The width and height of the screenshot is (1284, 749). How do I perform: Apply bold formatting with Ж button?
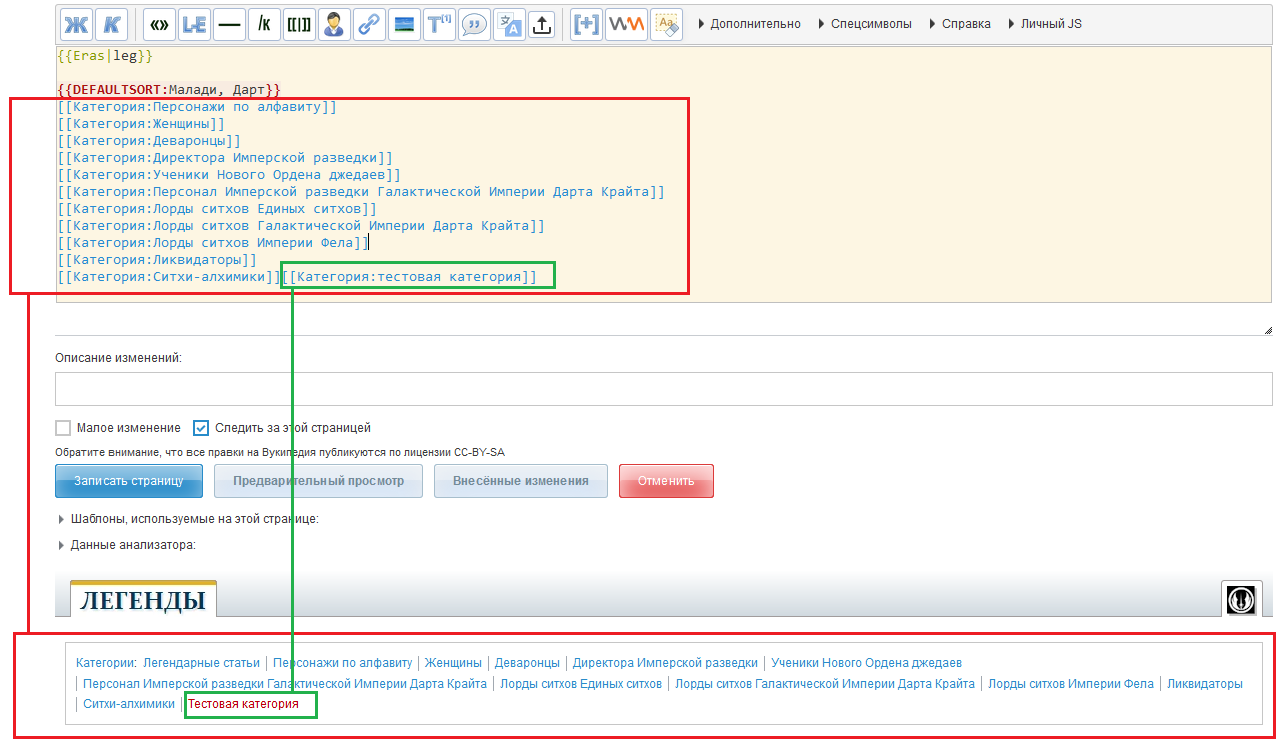point(76,25)
